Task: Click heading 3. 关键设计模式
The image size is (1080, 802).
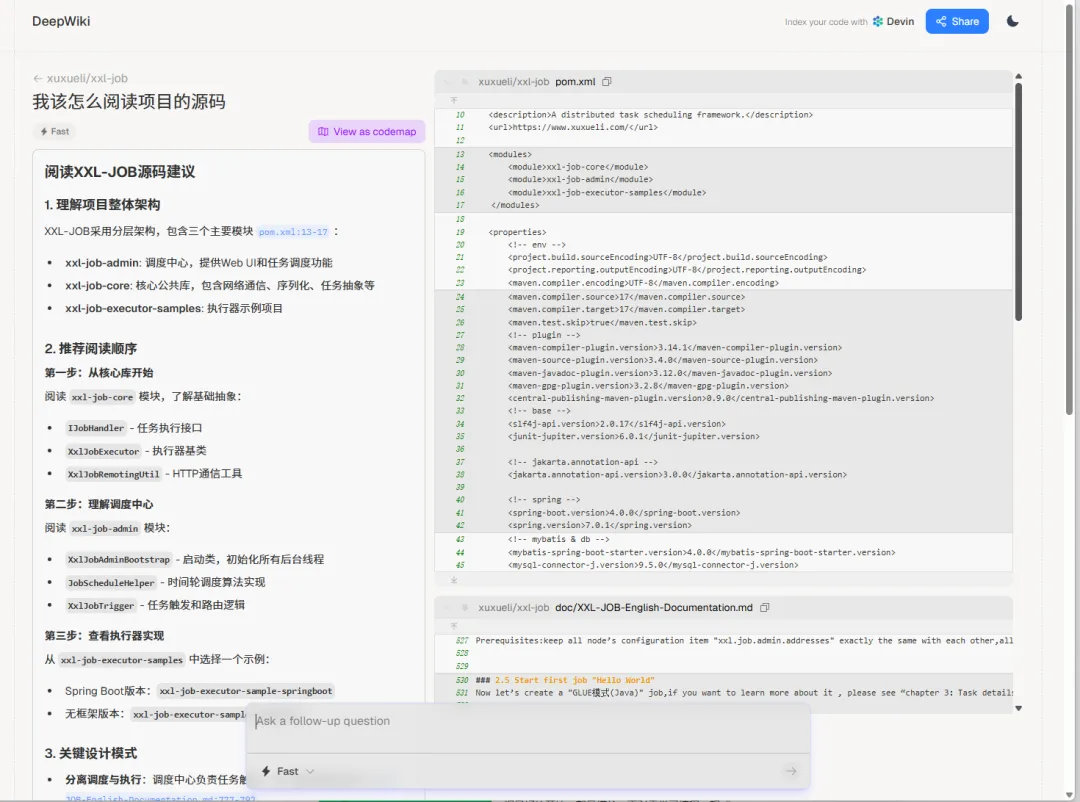Action: click(91, 753)
